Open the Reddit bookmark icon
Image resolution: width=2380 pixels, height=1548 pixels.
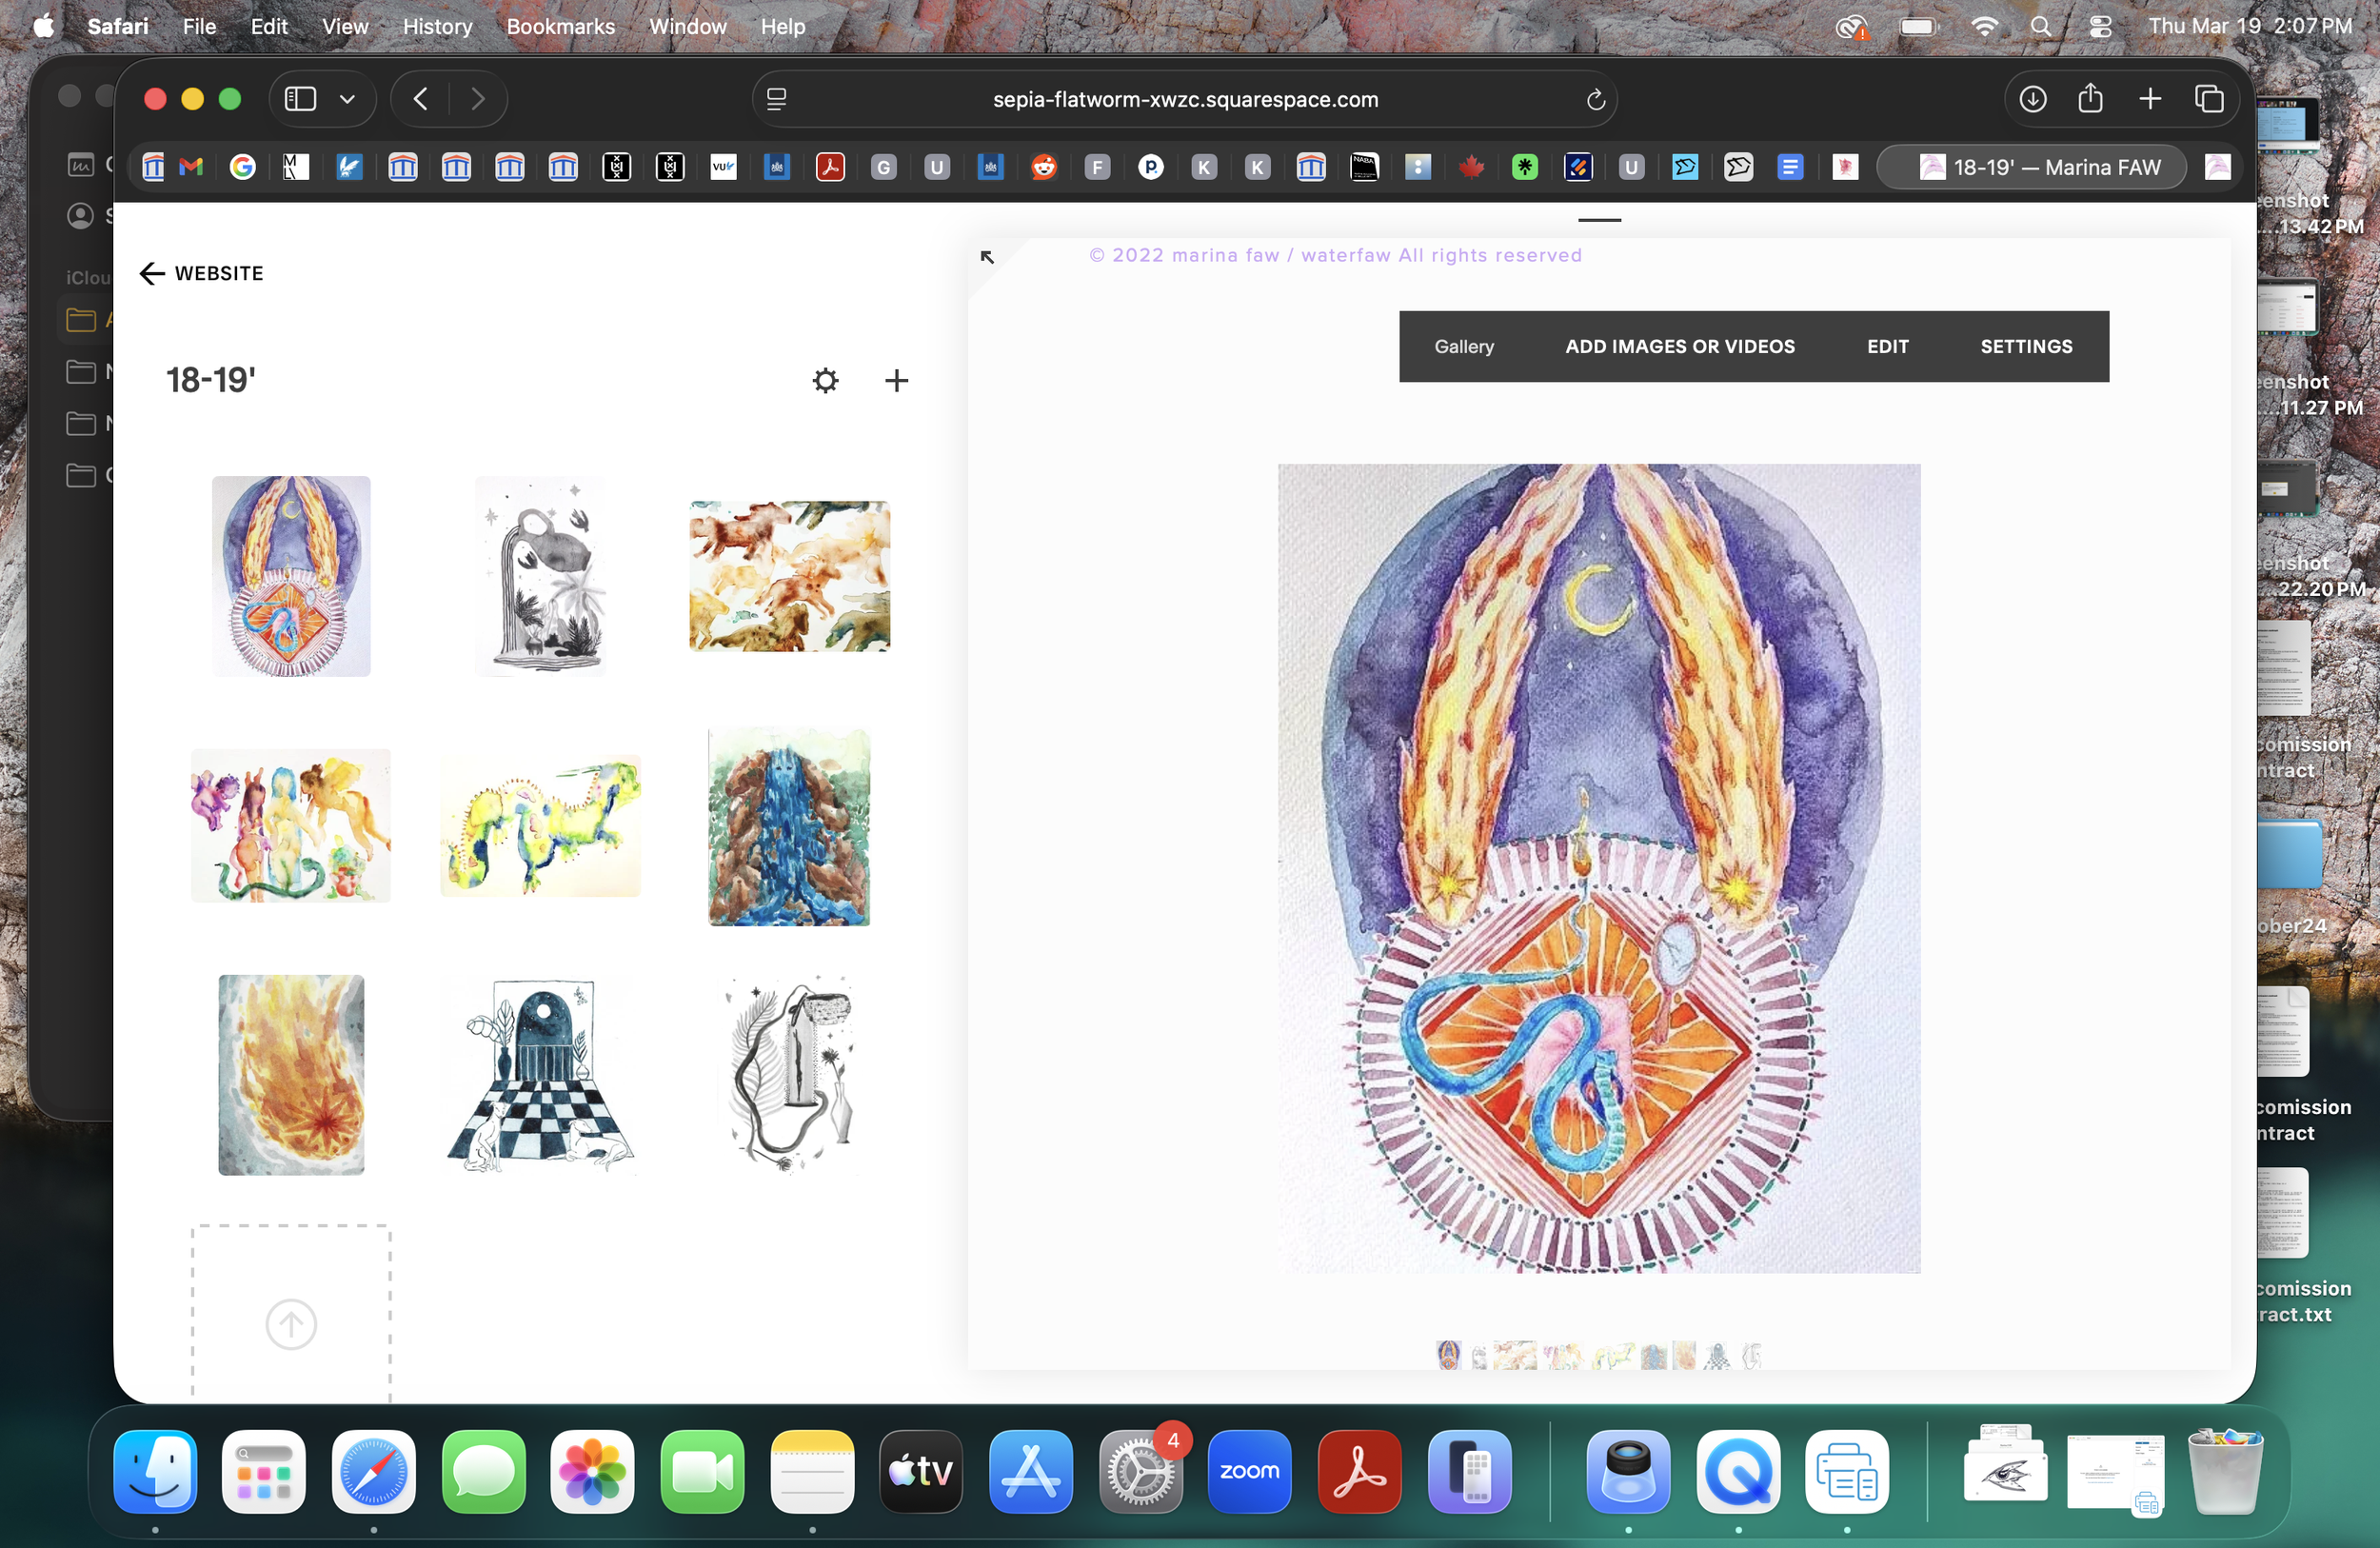coord(1044,167)
